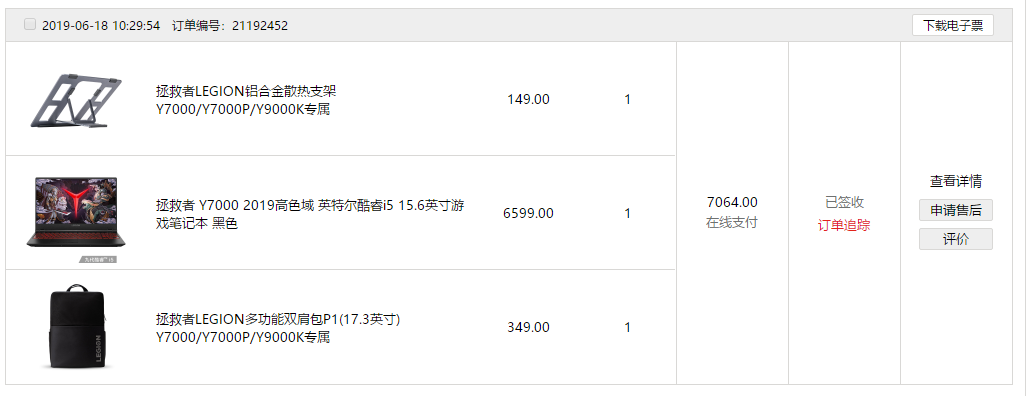
Task: Click the 下载电子票 button
Action: (952, 26)
